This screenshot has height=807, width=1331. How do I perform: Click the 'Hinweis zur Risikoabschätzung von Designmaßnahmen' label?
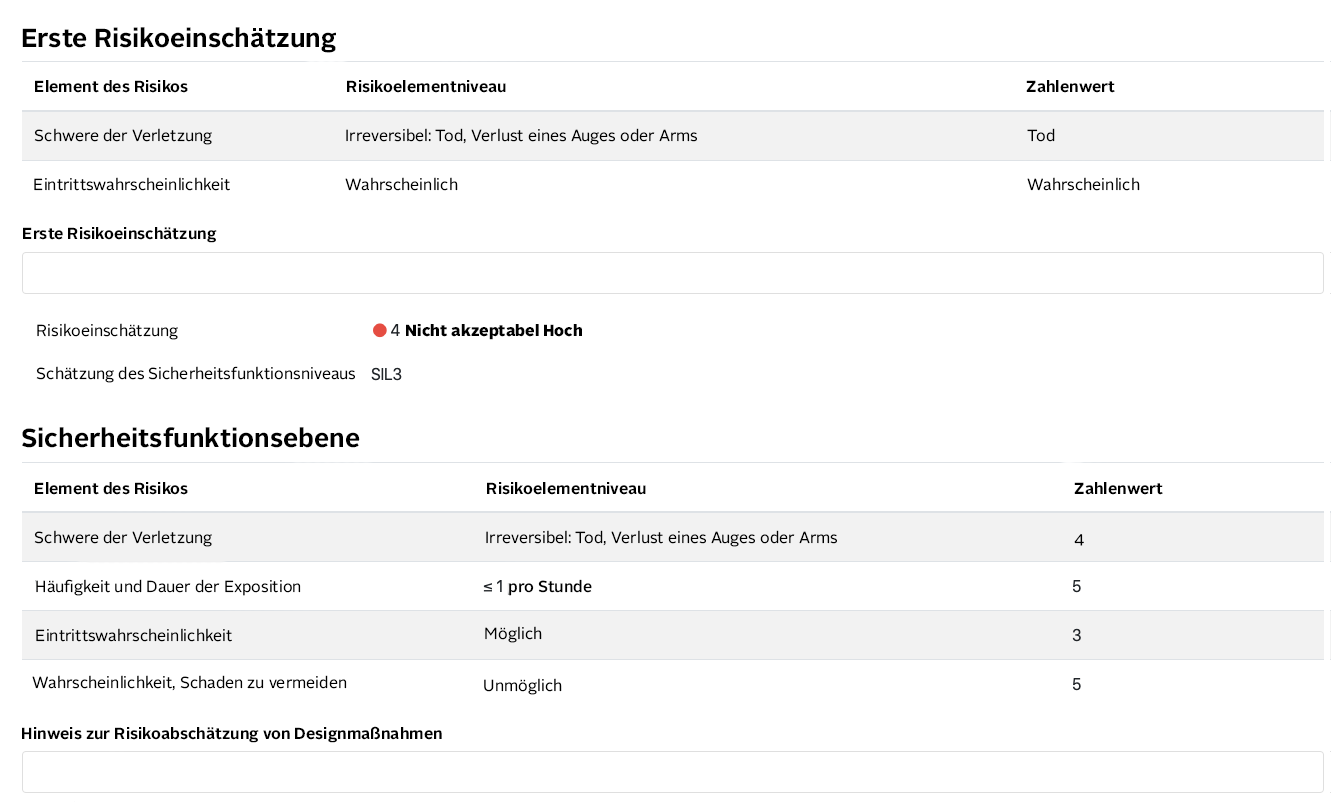click(231, 734)
